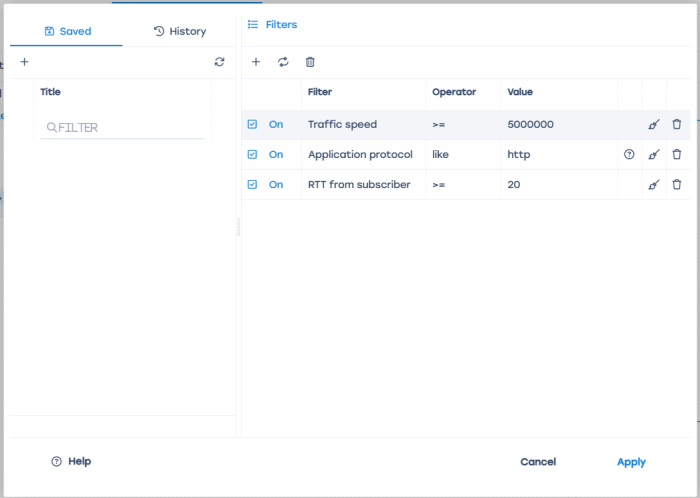Screen dimensions: 700x498
Task: Open operator cell for RTT from subscriber
Action: coord(462,185)
